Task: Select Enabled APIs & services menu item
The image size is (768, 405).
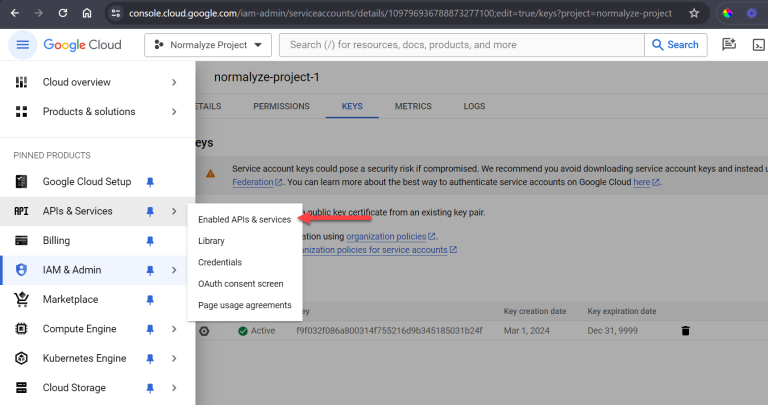Action: 244,219
